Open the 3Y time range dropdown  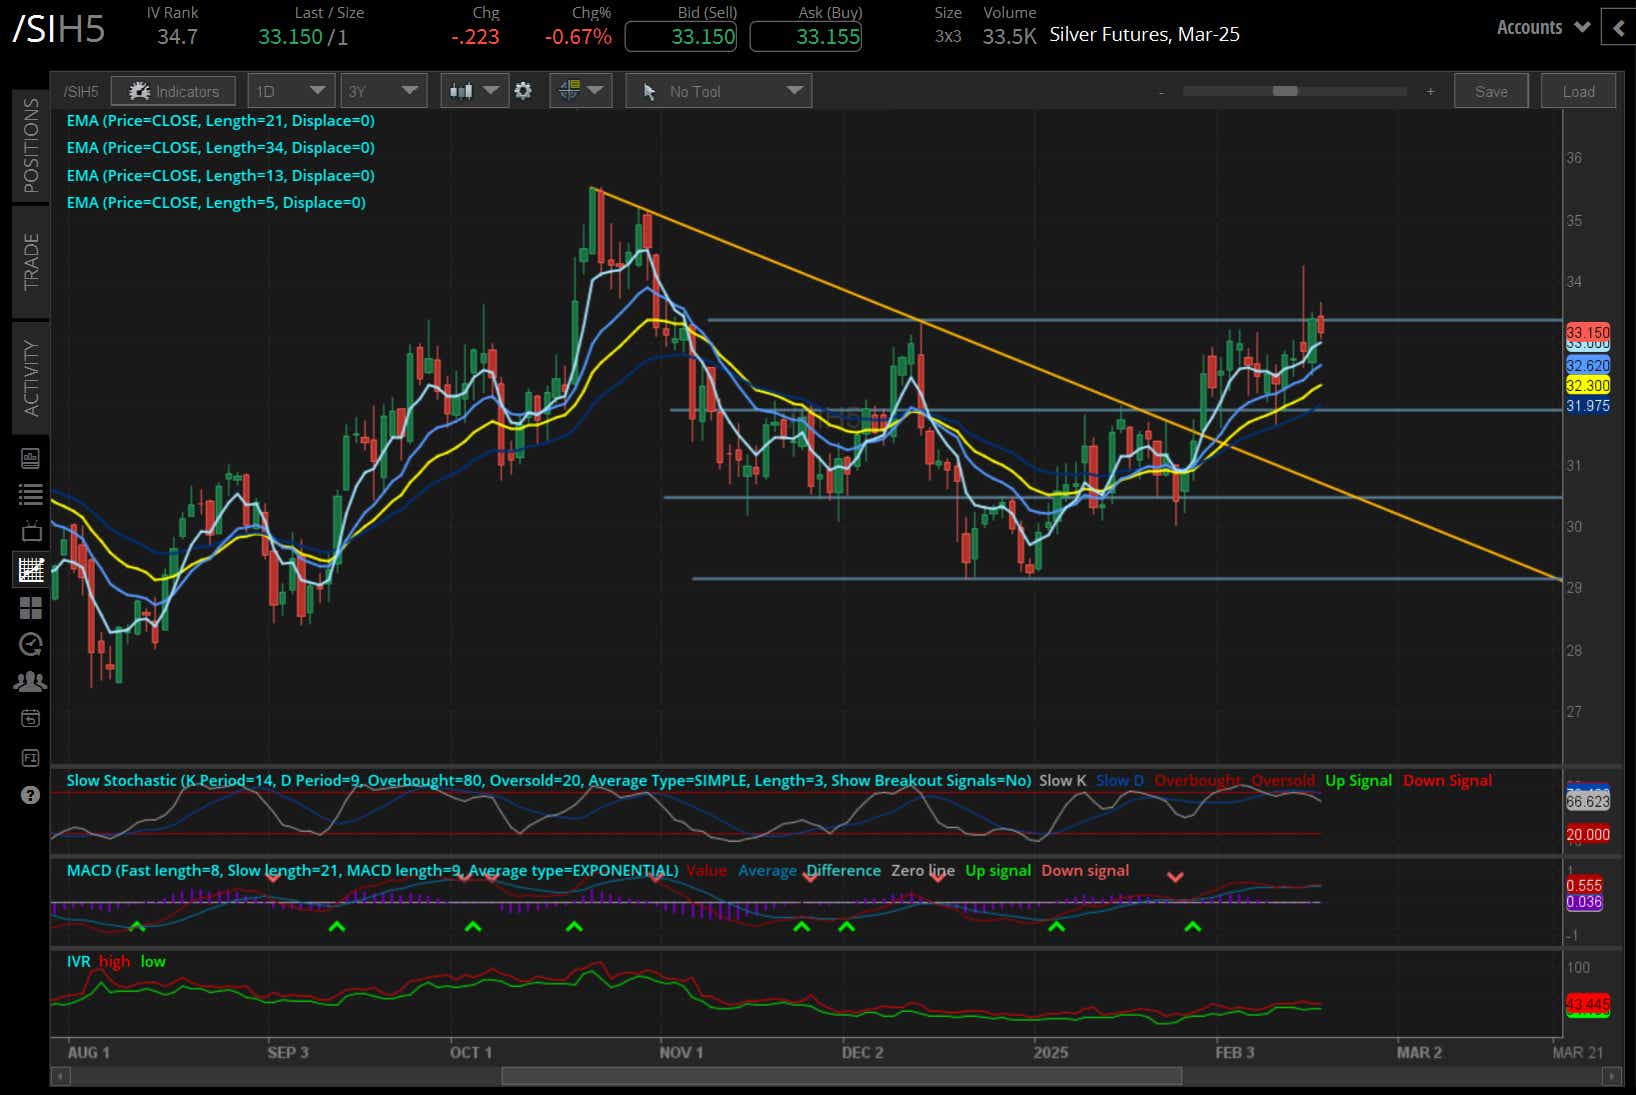coord(383,91)
